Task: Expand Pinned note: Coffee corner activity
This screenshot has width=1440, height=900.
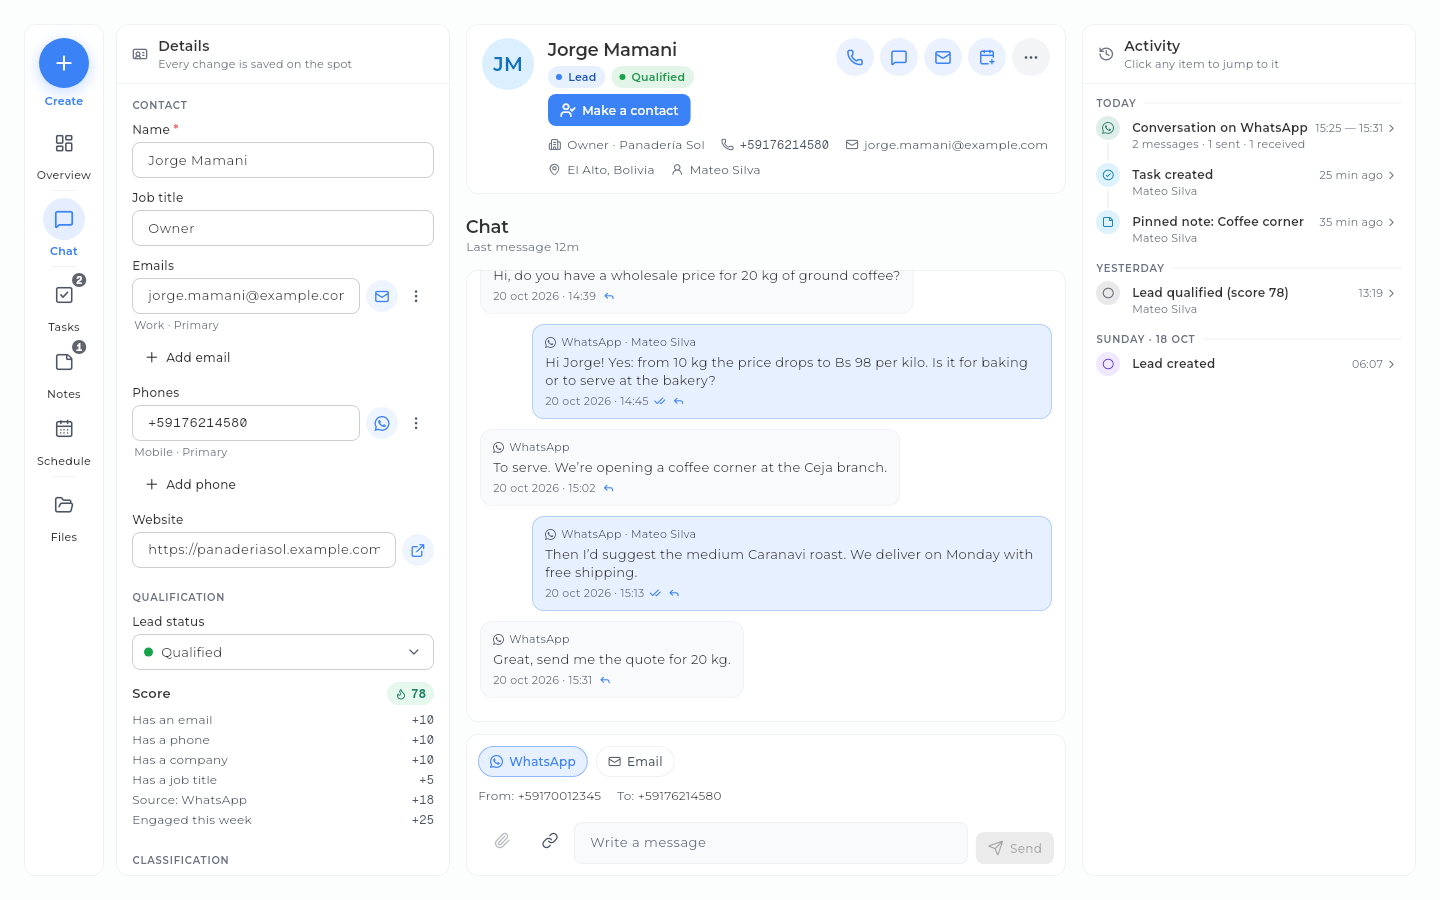Action: tap(1248, 229)
